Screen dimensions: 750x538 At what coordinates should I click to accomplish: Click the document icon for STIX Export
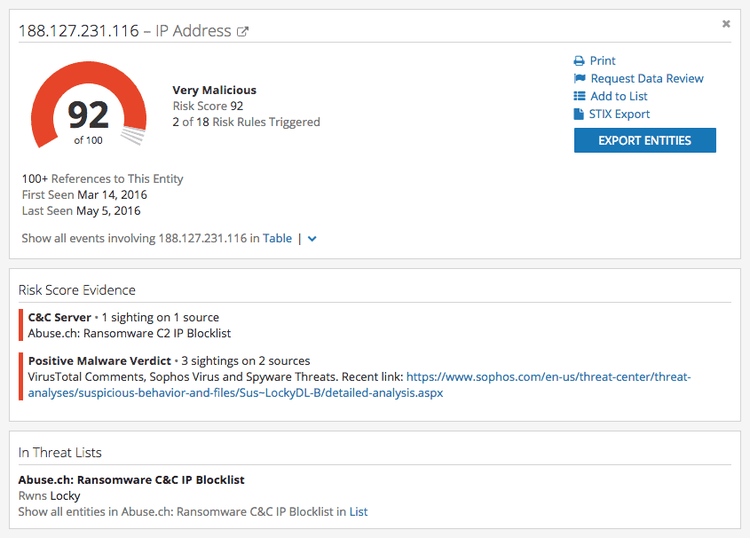coord(579,115)
